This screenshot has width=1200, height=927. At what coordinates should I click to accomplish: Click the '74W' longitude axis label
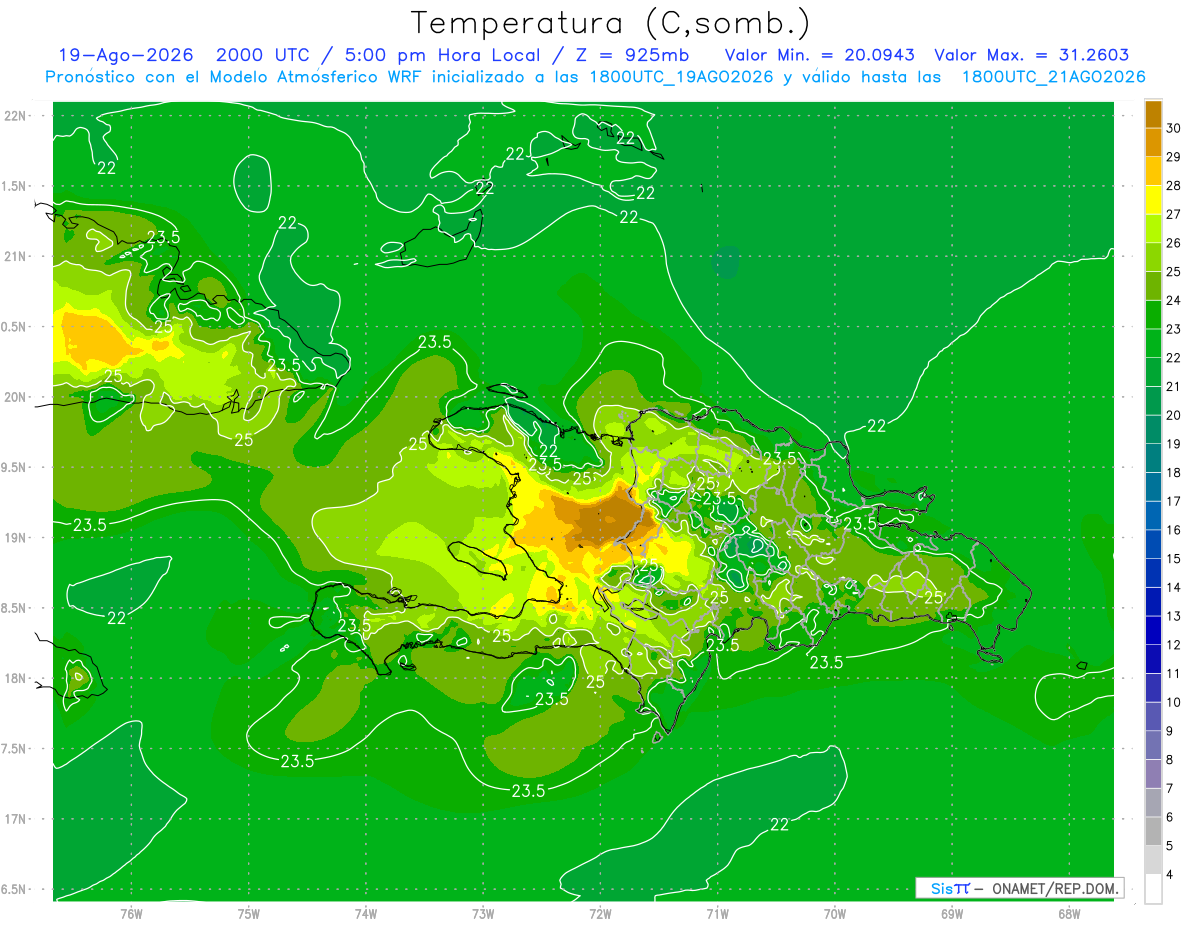365,913
